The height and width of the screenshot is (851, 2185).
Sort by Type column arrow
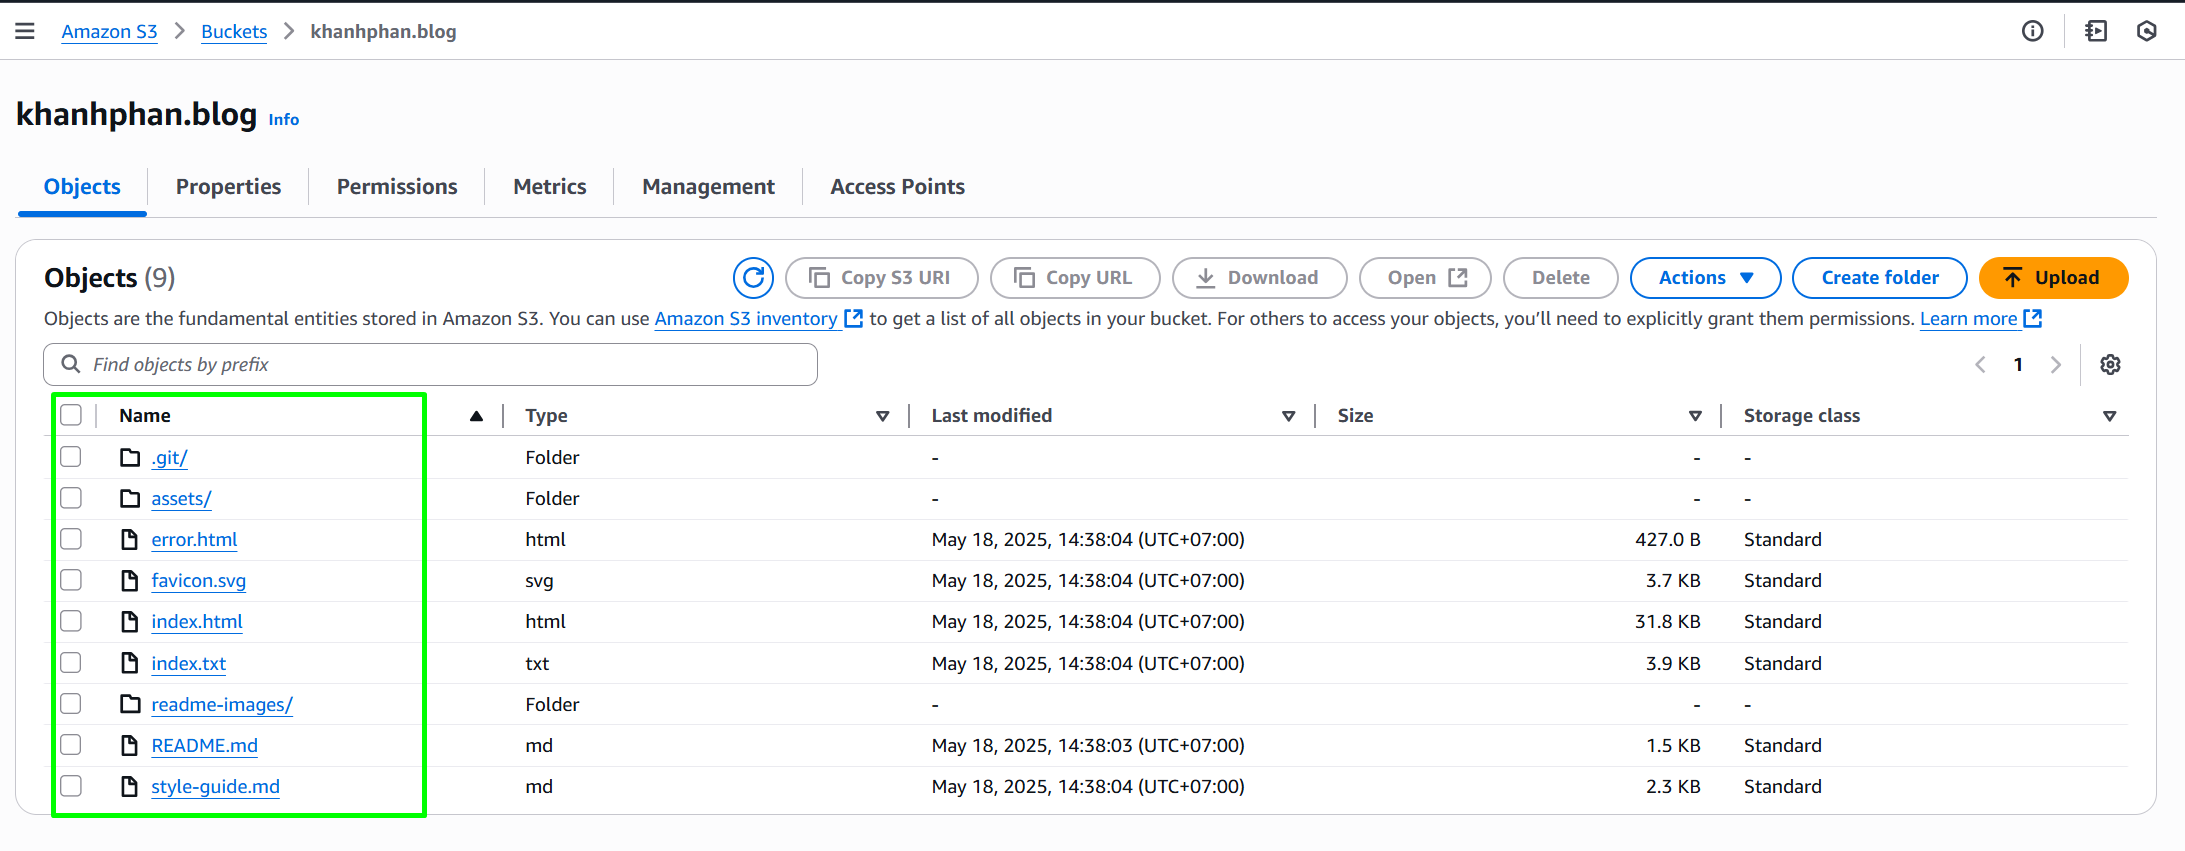pos(882,416)
